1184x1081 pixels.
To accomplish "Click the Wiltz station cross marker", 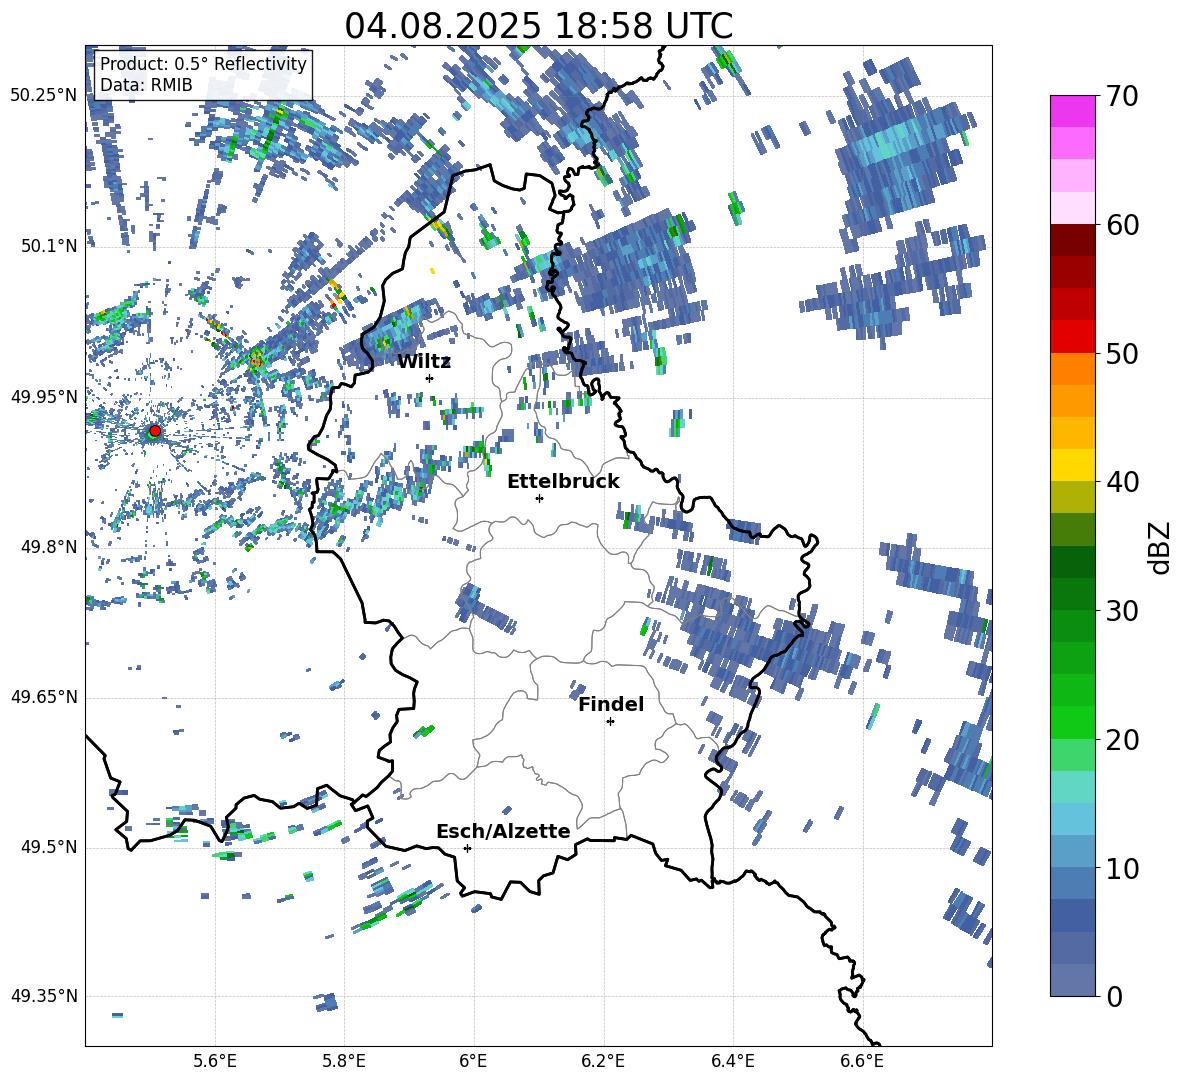I will click(x=430, y=378).
